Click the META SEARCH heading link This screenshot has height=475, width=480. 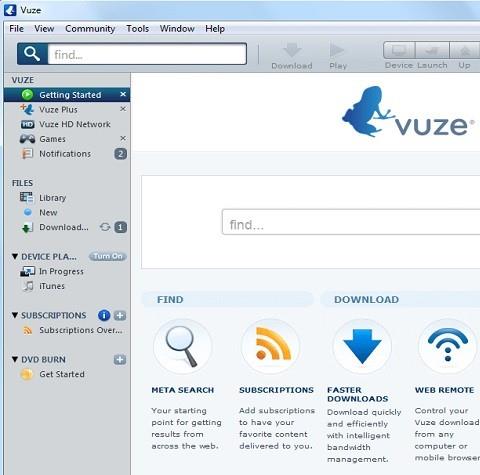pyautogui.click(x=183, y=390)
